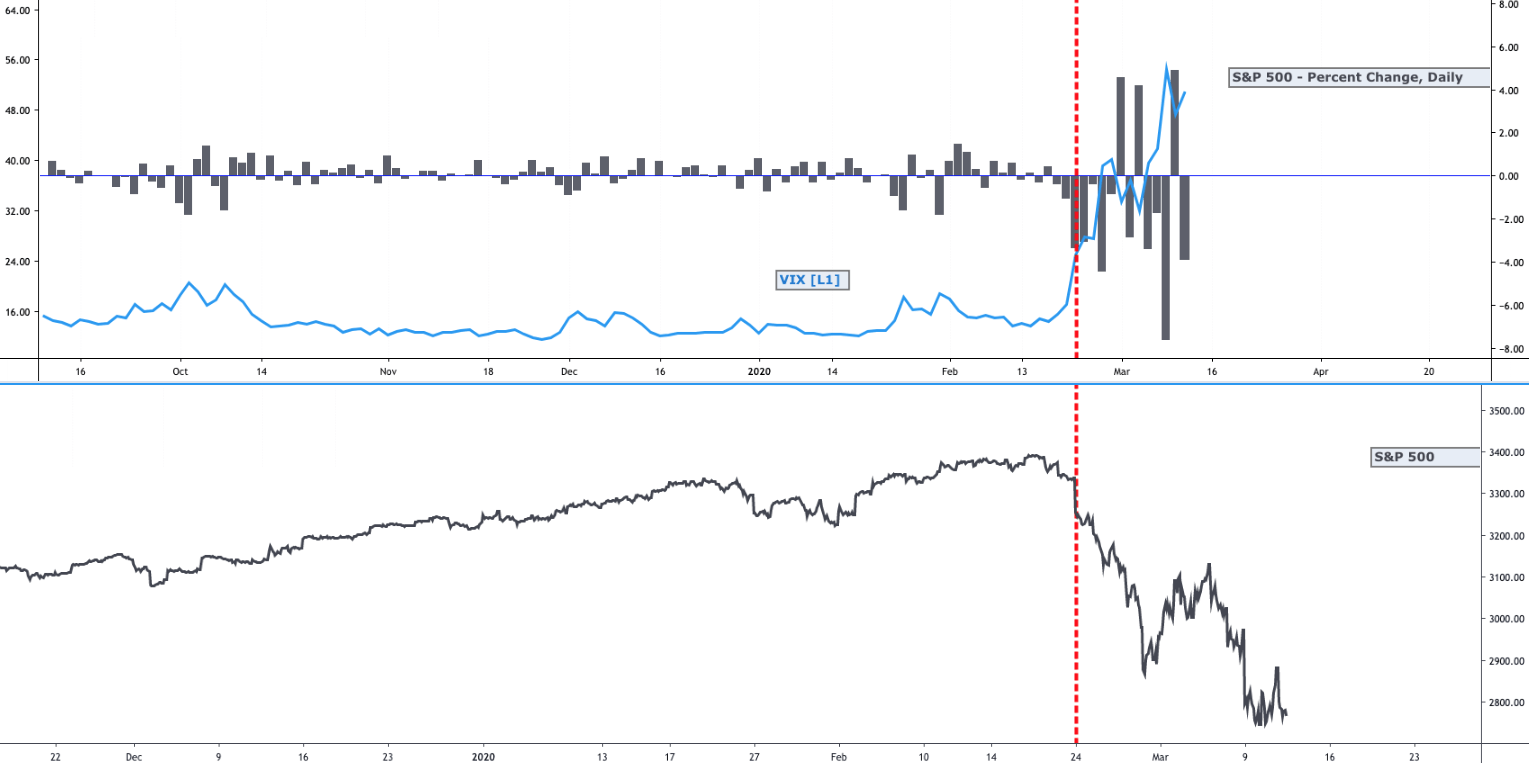Click the 3200.00 price level
1529x763 pixels.
1506,536
